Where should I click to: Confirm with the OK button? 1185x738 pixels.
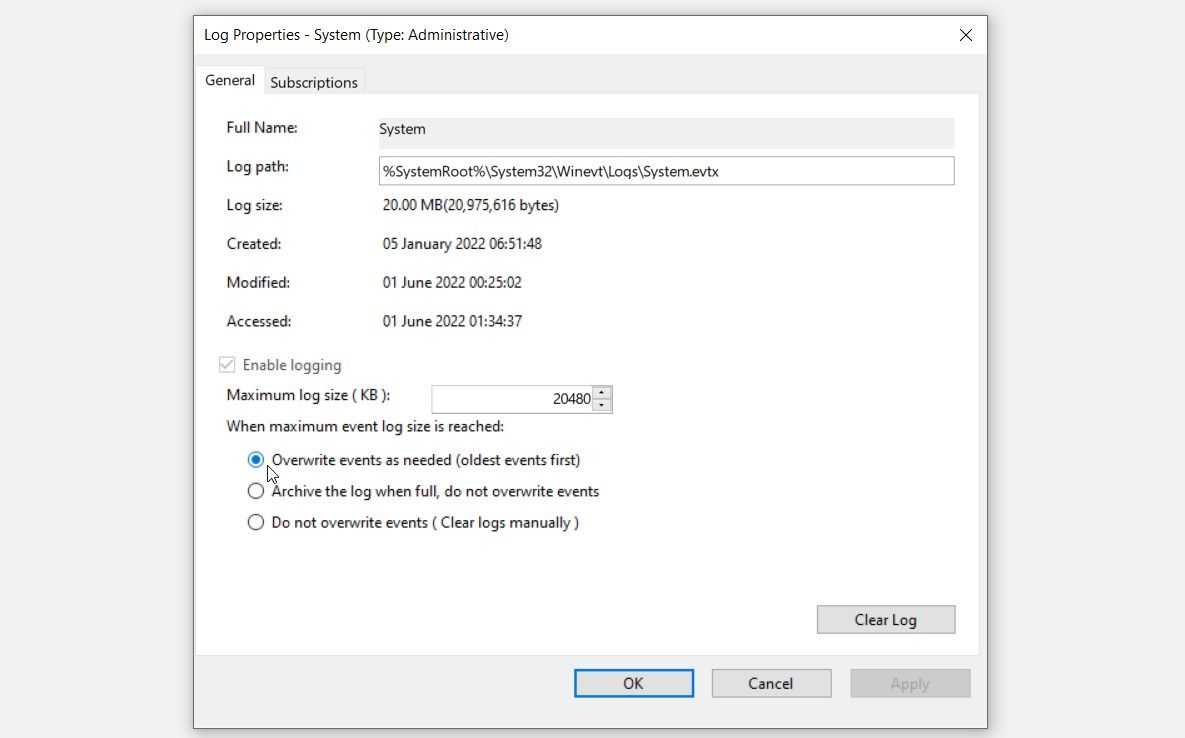(633, 683)
